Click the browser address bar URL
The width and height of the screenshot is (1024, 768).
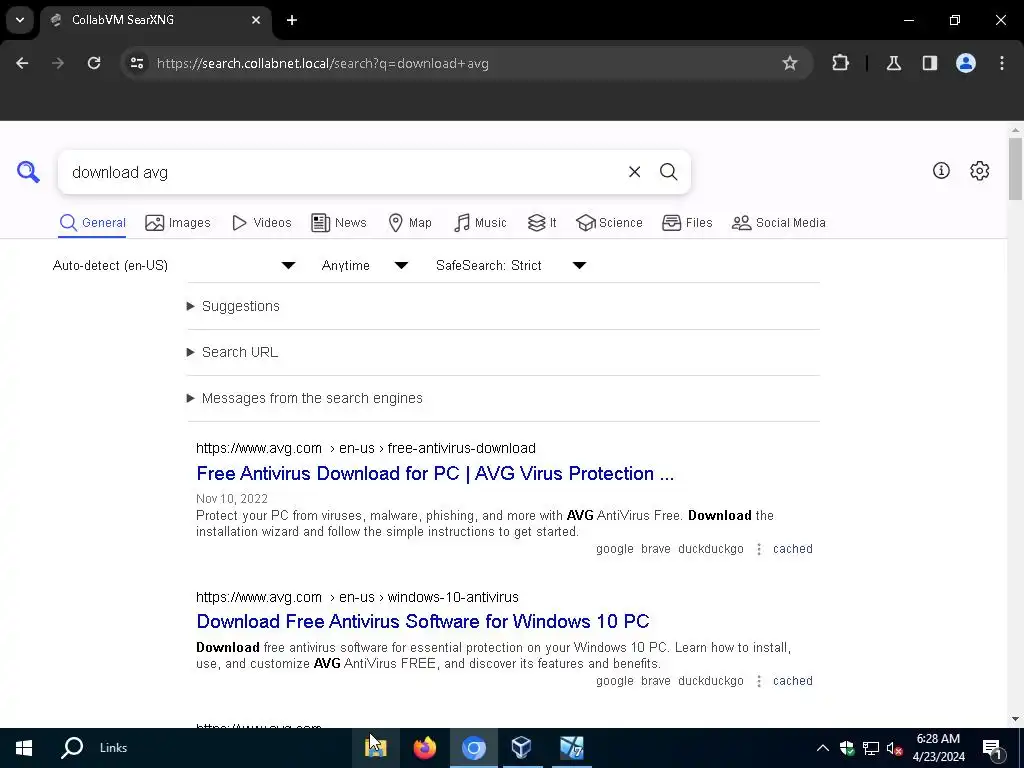pos(323,63)
